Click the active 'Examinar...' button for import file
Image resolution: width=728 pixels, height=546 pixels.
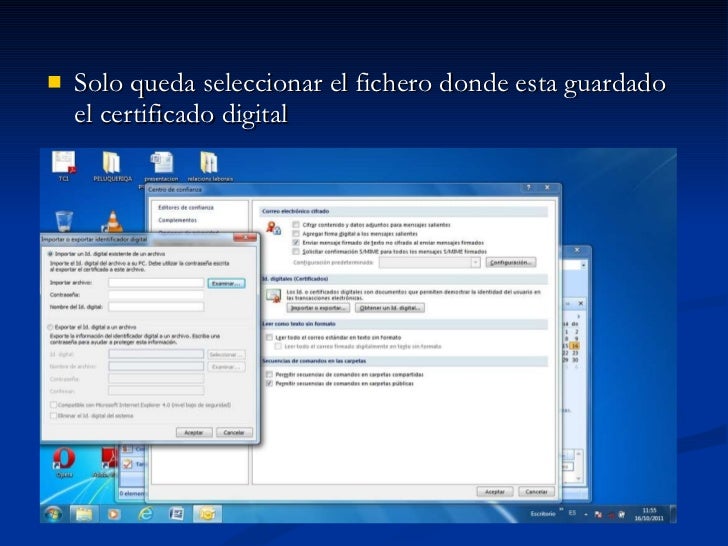(x=225, y=283)
